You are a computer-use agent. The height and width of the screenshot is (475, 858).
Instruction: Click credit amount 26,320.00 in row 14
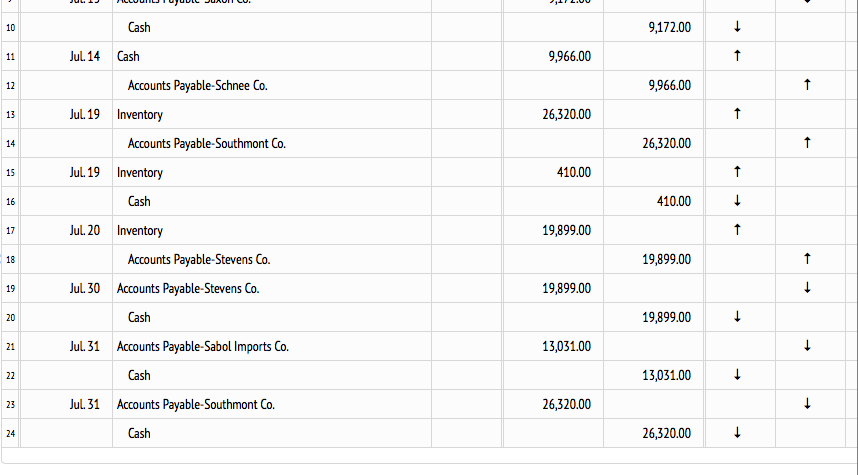666,143
